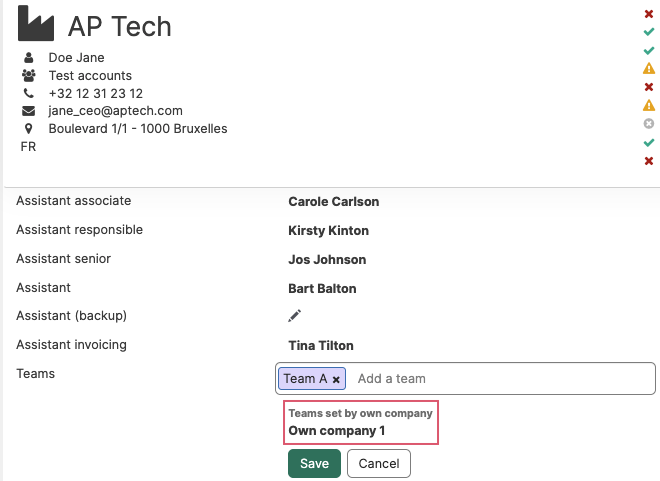660x481 pixels.
Task: Click the Assistant senior label
Action: 64,259
